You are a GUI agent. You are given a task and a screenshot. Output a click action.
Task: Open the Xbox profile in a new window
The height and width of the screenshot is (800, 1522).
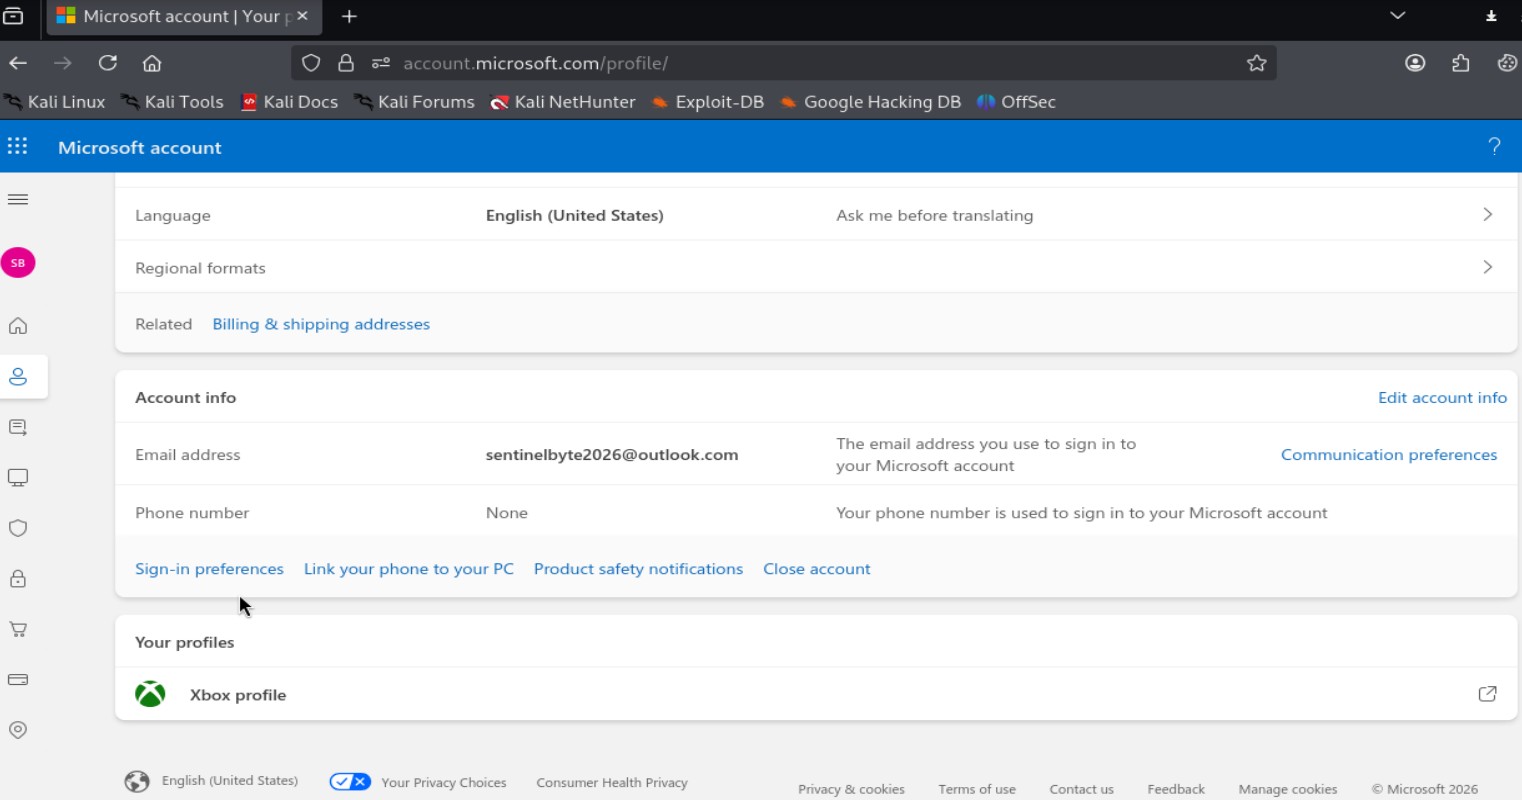click(1487, 694)
